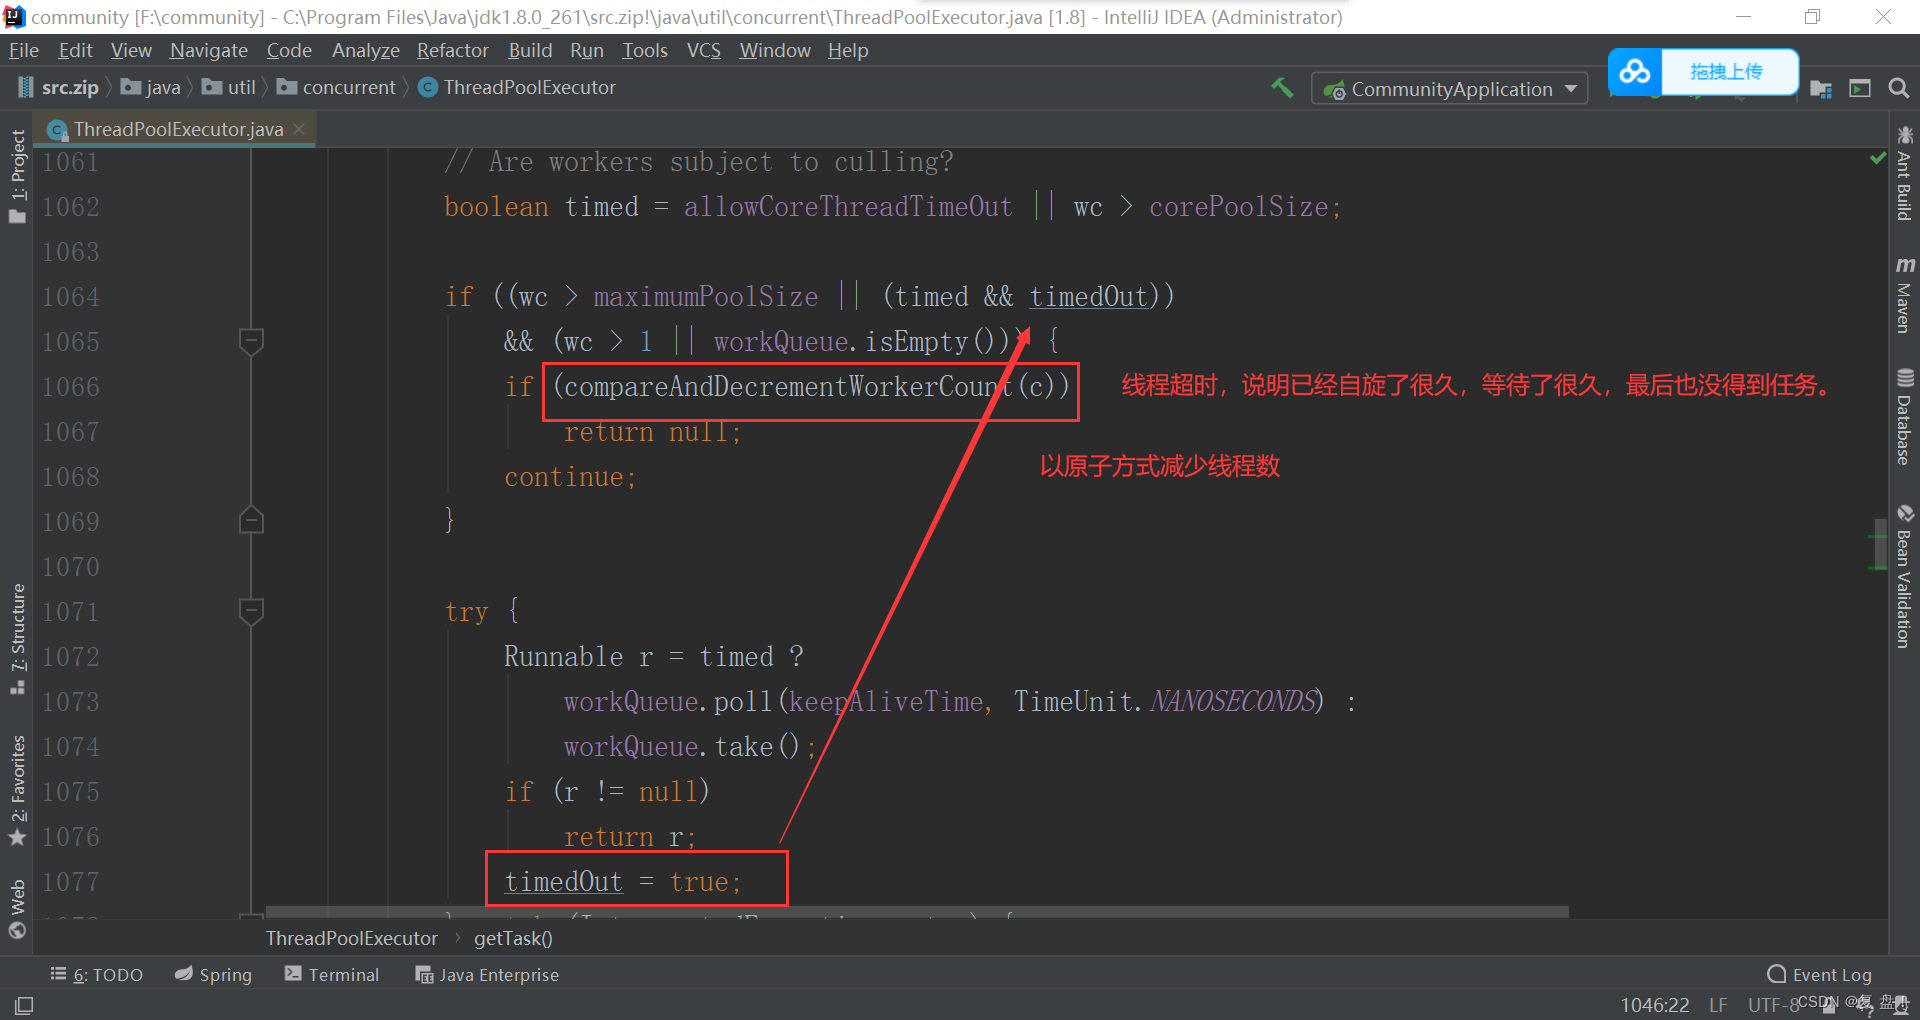Toggle tool window bars via corner icon
Viewport: 1920px width, 1020px height.
(24, 1005)
